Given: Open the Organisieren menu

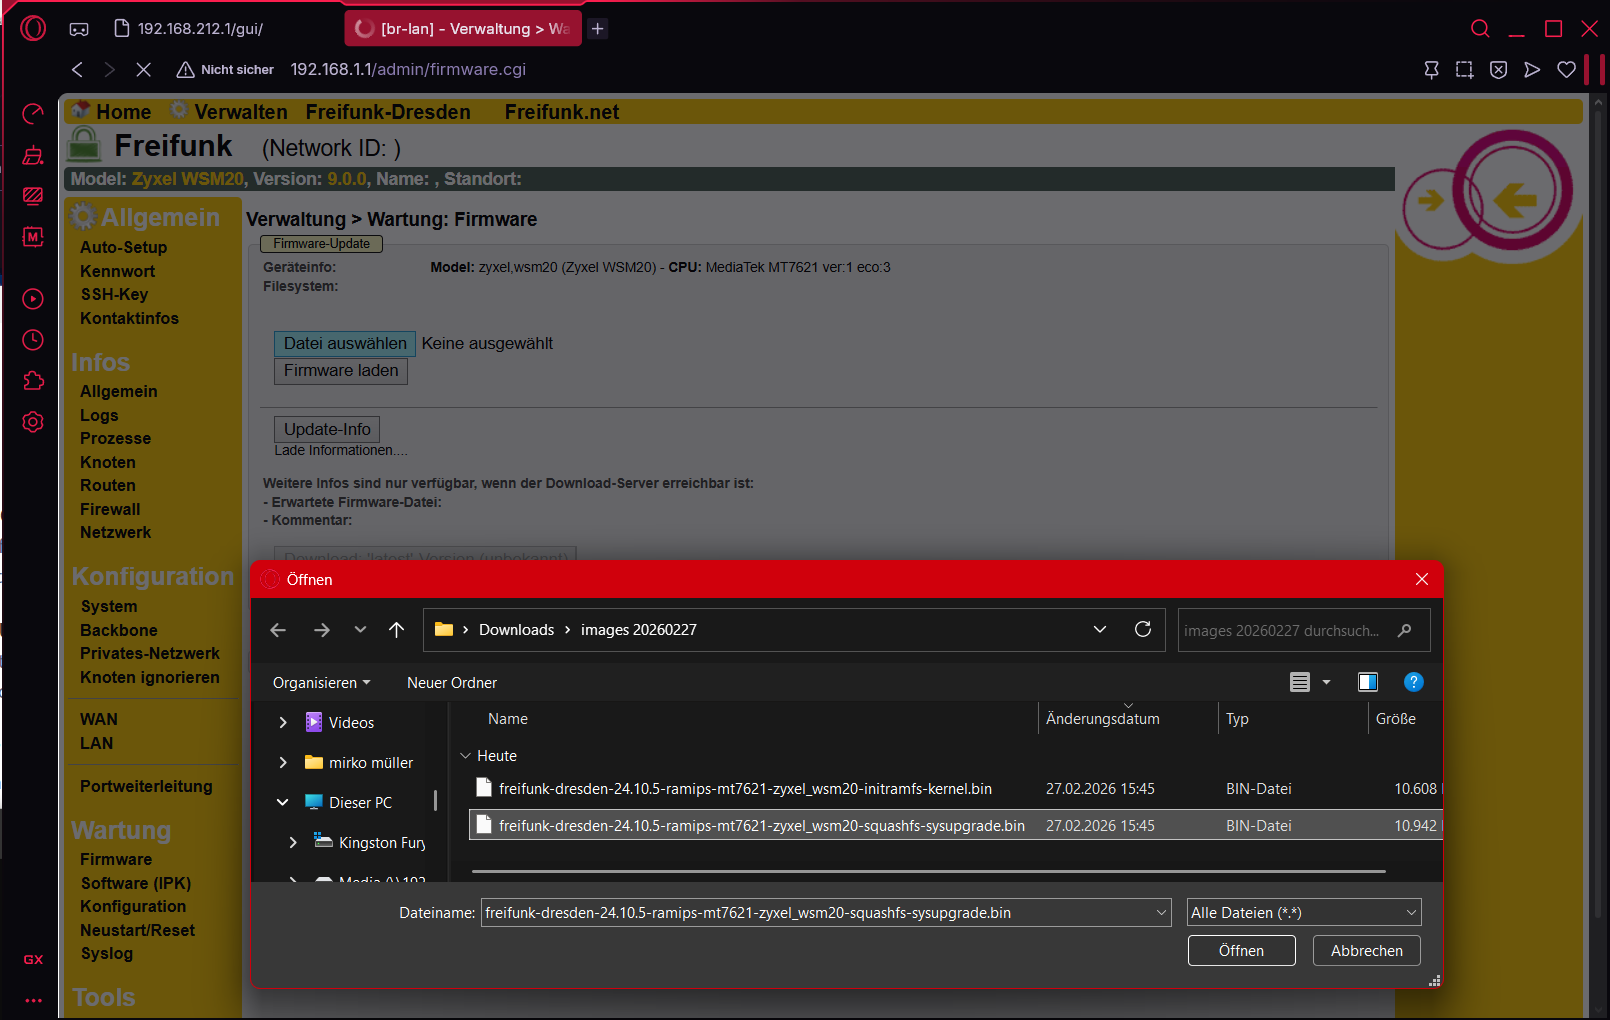Looking at the screenshot, I should pos(321,683).
